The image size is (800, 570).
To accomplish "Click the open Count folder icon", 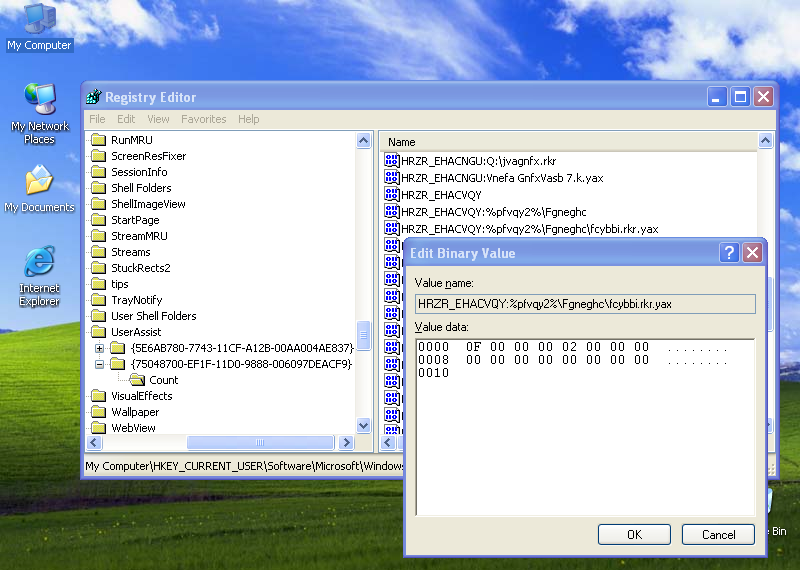I will 137,380.
